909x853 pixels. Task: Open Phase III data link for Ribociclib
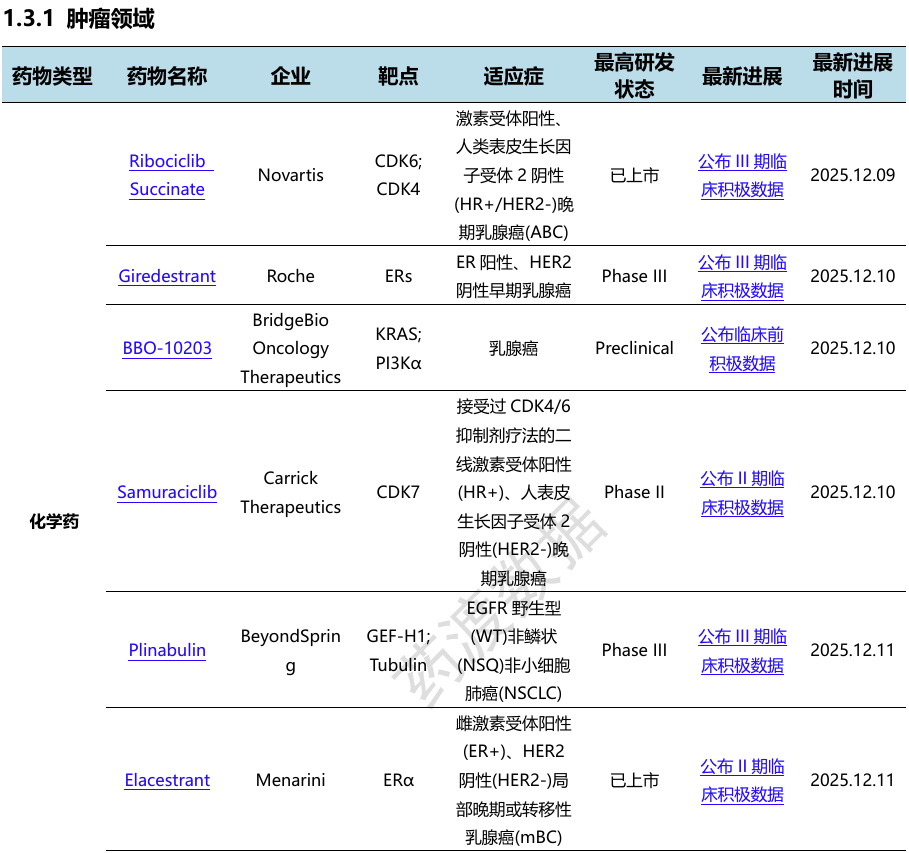(742, 175)
